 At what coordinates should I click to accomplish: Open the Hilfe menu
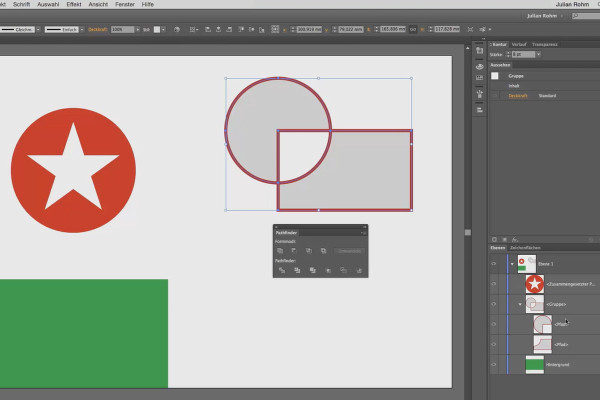tap(148, 5)
